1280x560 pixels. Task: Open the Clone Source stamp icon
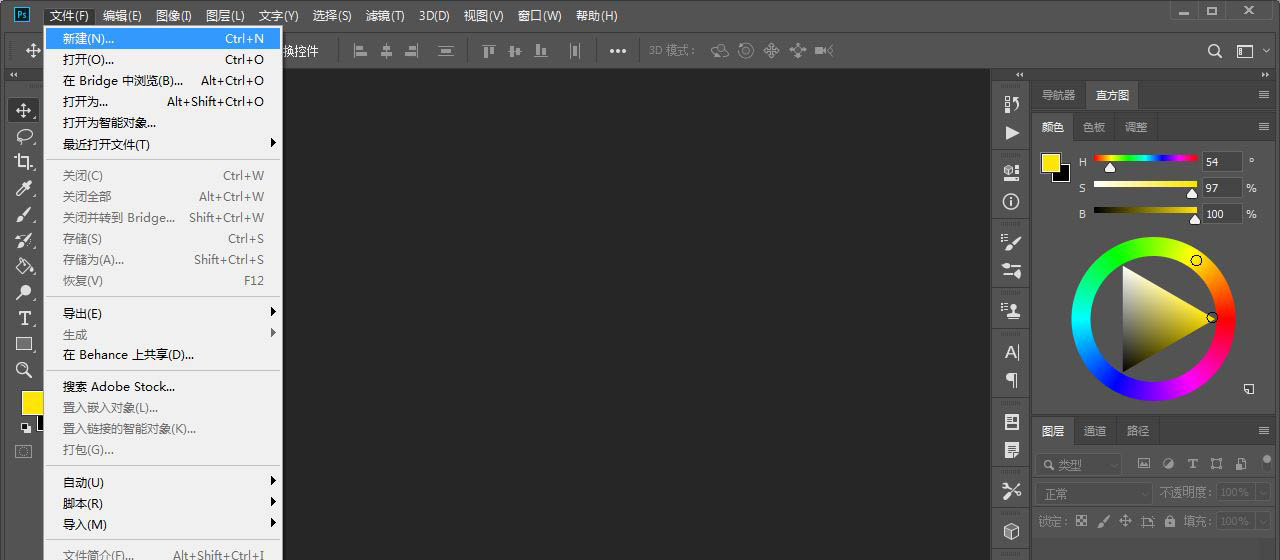1012,310
